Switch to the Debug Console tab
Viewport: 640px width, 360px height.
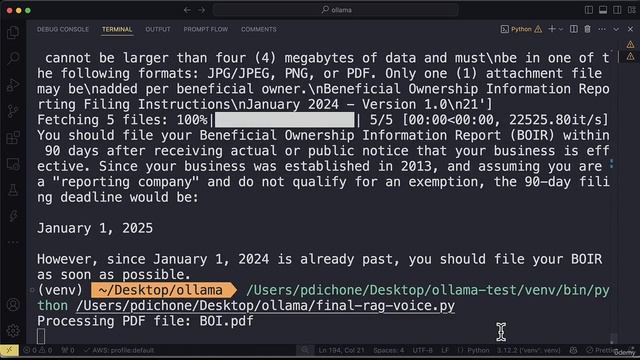click(63, 29)
